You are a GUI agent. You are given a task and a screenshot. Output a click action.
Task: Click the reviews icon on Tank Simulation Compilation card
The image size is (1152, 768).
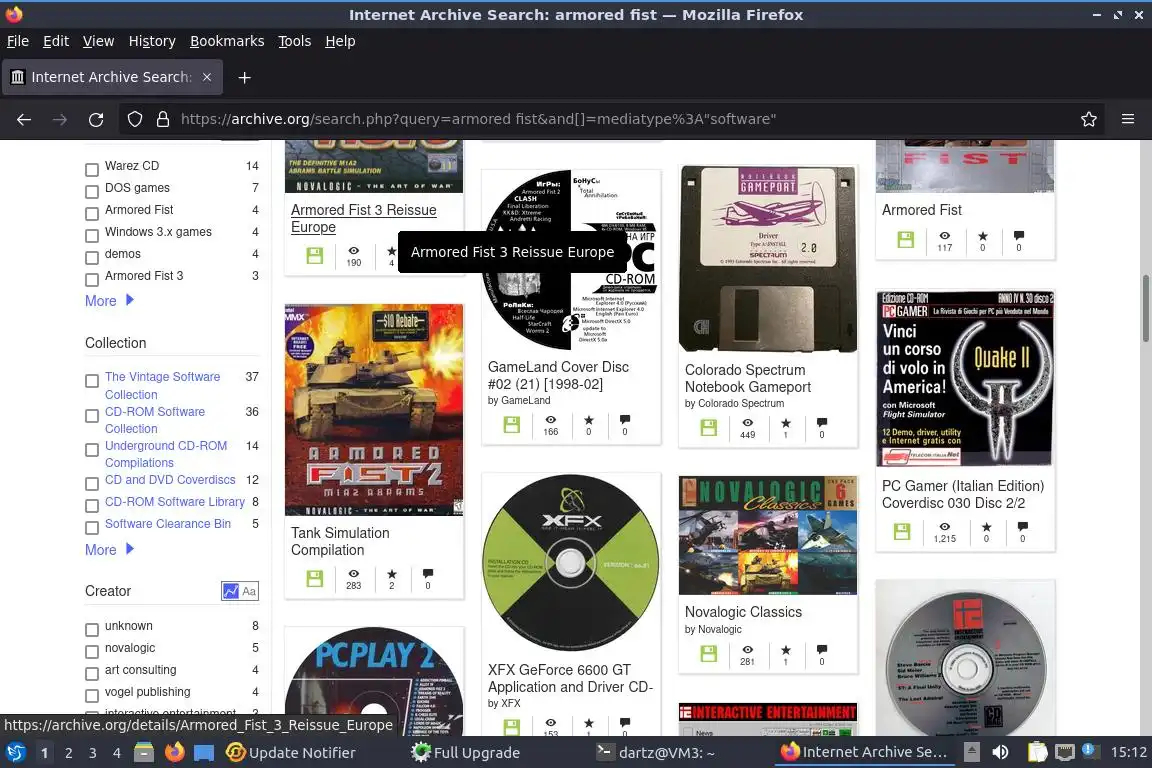(x=428, y=573)
